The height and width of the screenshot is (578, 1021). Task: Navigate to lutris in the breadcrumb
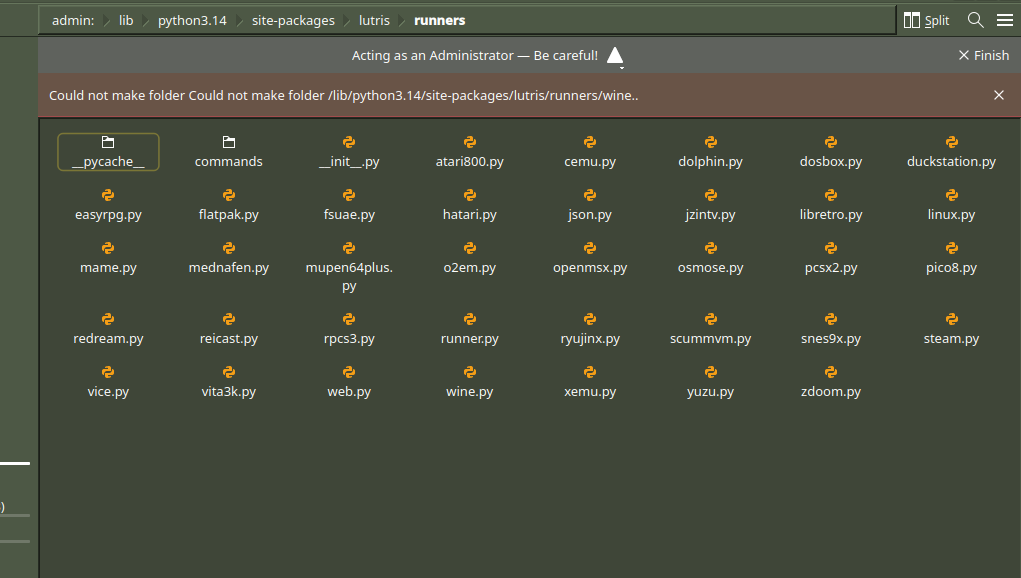[374, 20]
